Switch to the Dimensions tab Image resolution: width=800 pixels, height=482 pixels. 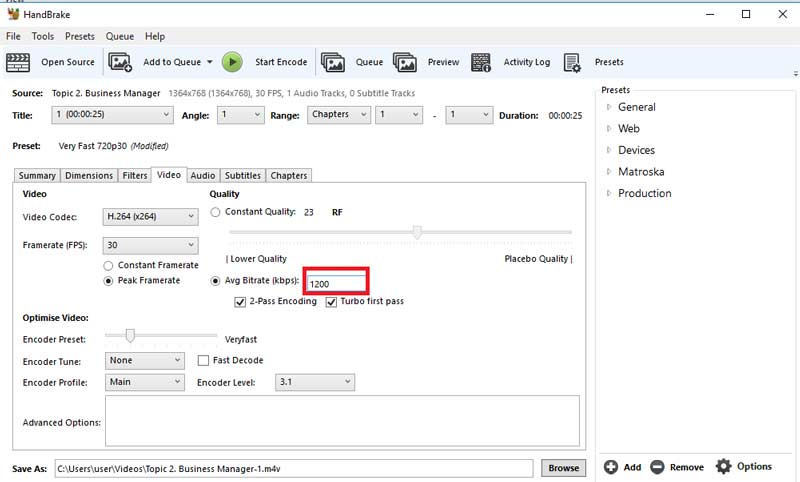[x=89, y=175]
